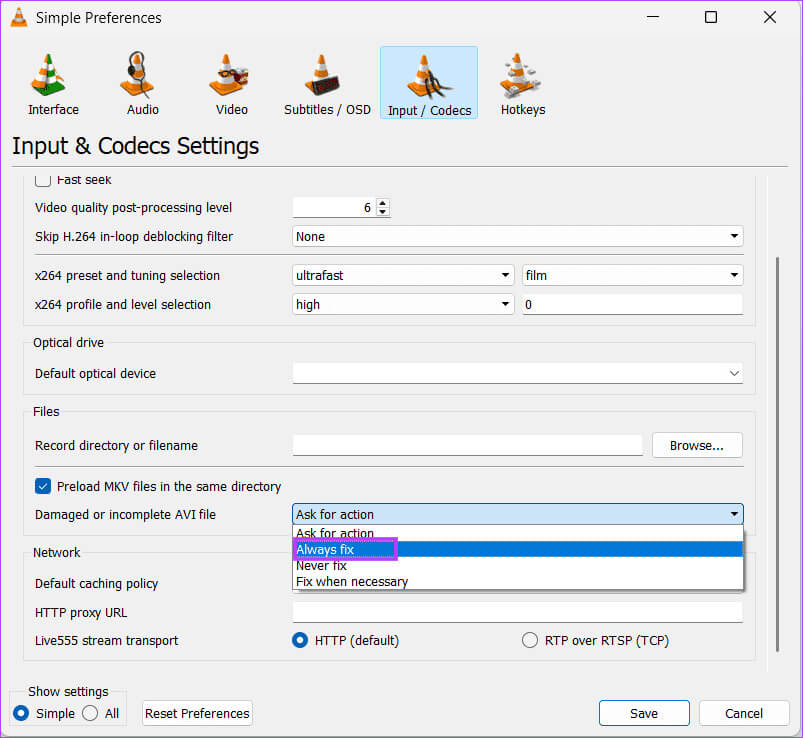Select RTP over RTSP (TCP) transport
The height and width of the screenshot is (738, 803).
tap(530, 640)
